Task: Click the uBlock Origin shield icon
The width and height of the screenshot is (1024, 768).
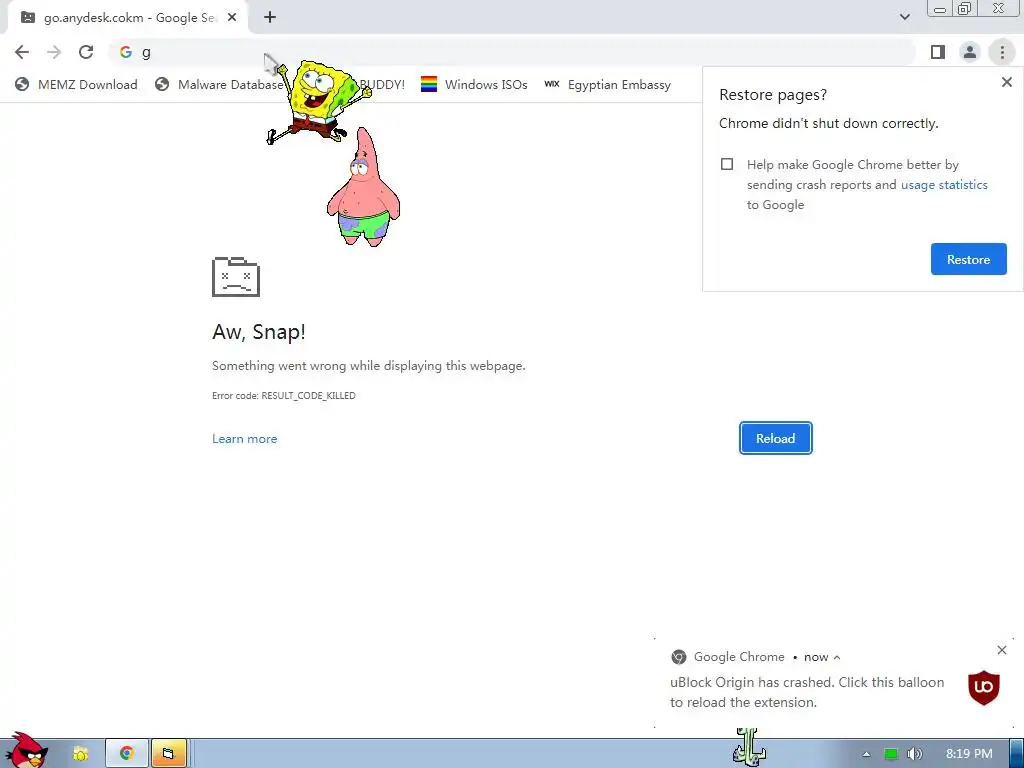Action: pyautogui.click(x=984, y=687)
